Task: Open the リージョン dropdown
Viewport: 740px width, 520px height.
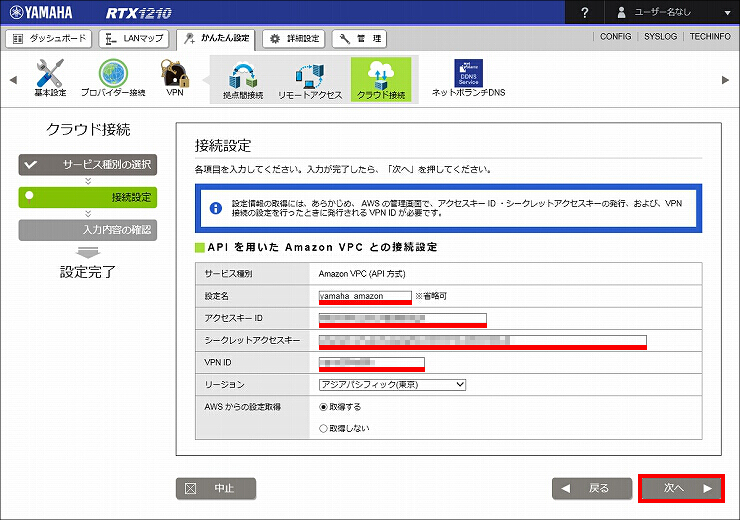Action: coord(392,385)
